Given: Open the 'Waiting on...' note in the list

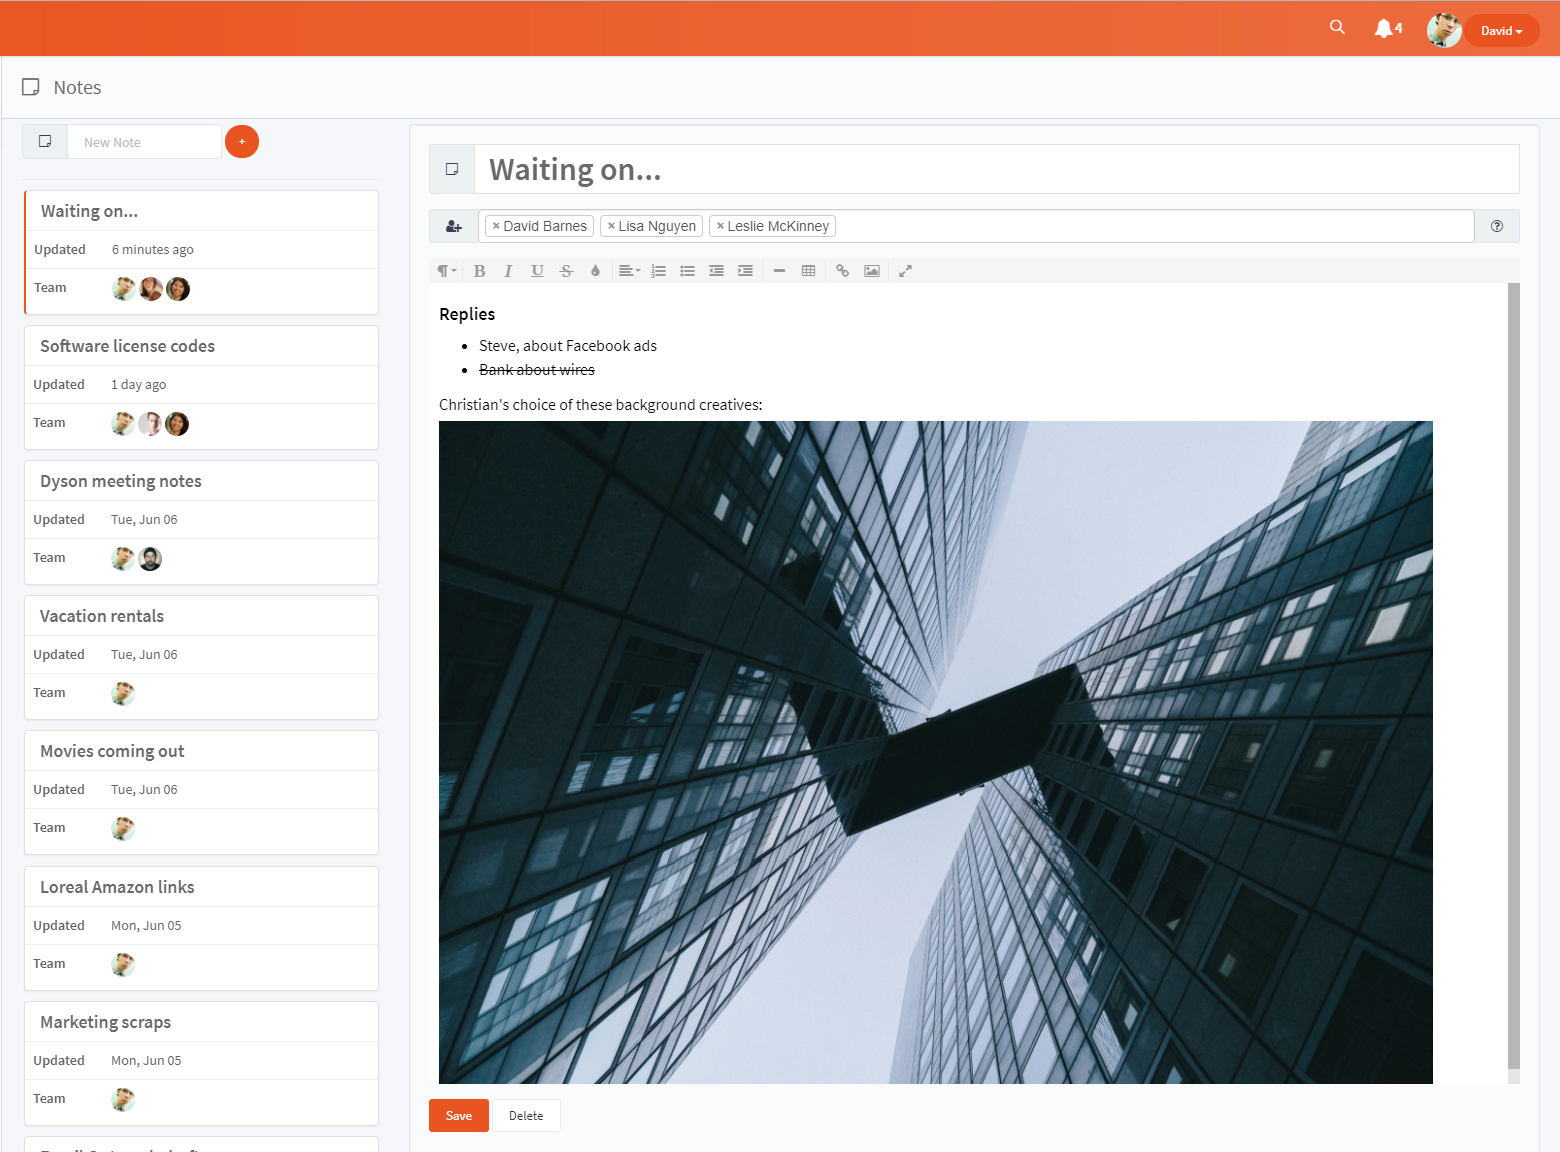Looking at the screenshot, I should [x=90, y=211].
